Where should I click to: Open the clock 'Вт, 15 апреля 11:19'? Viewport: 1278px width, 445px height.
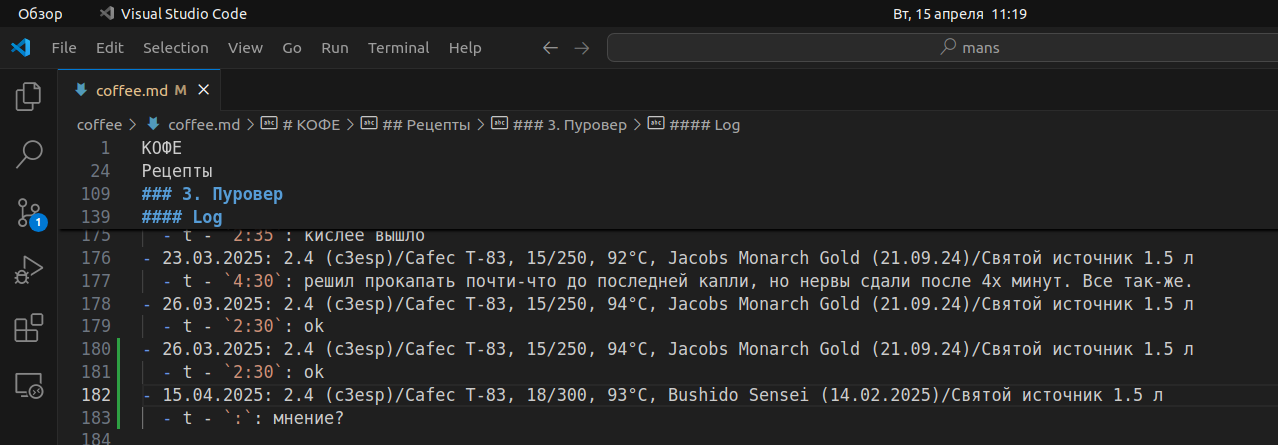point(959,14)
